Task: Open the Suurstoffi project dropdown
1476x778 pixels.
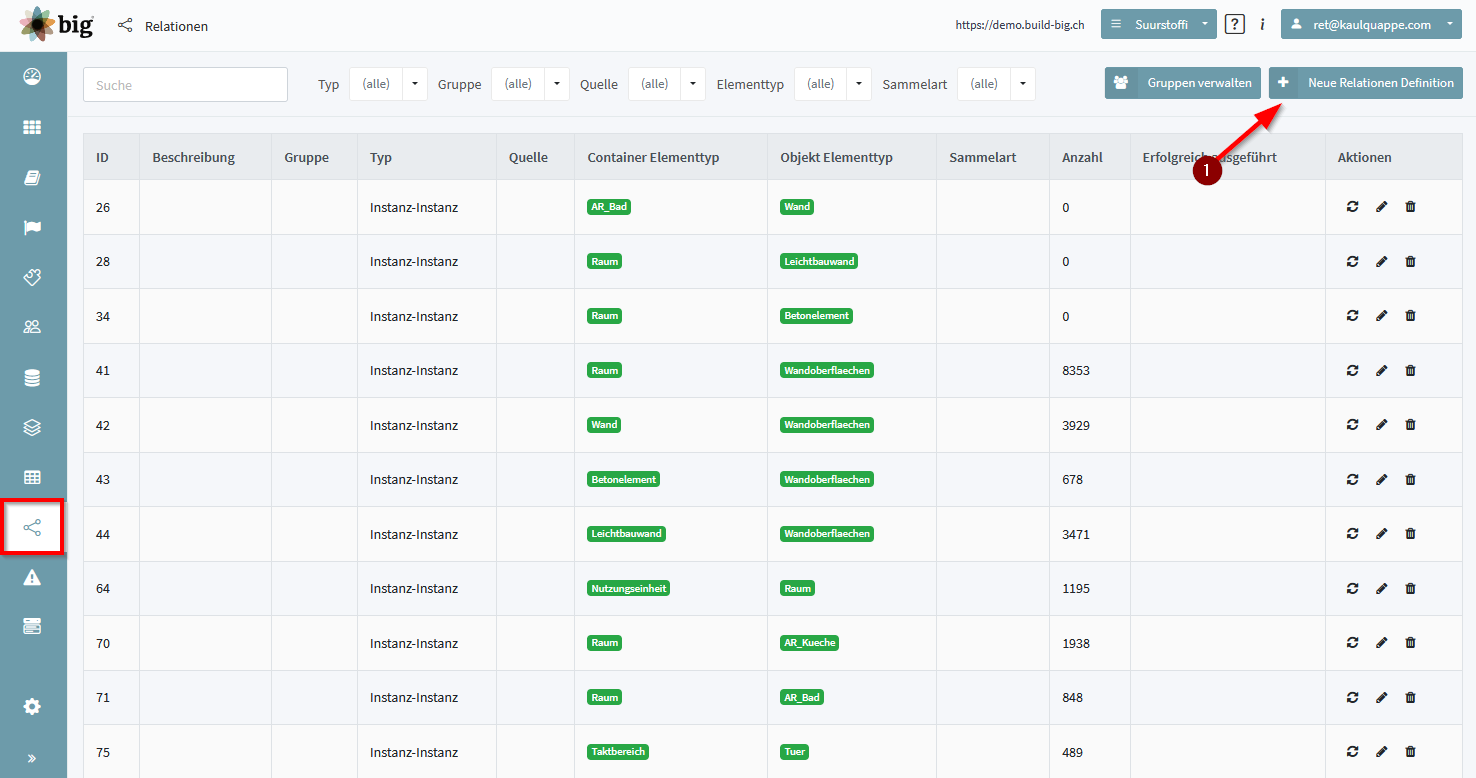Action: 1159,24
